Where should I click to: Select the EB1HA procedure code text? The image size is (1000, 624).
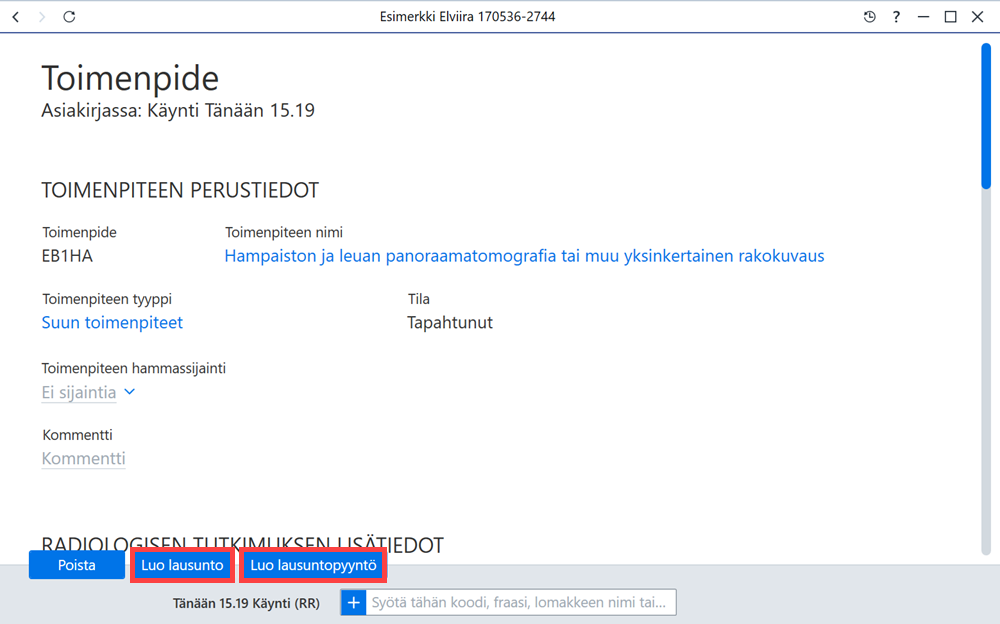click(67, 256)
